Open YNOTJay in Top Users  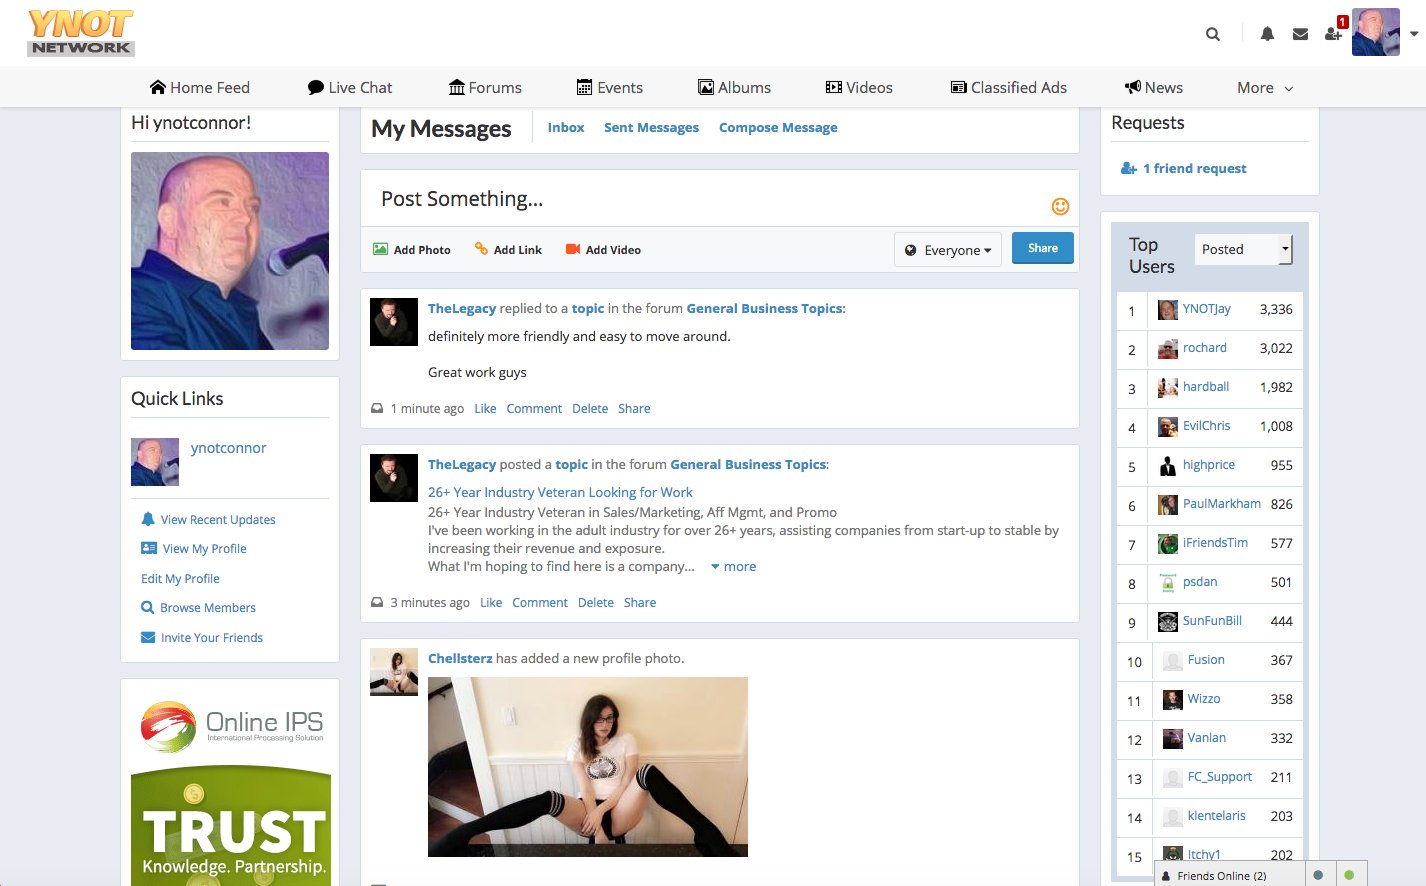[1207, 309]
